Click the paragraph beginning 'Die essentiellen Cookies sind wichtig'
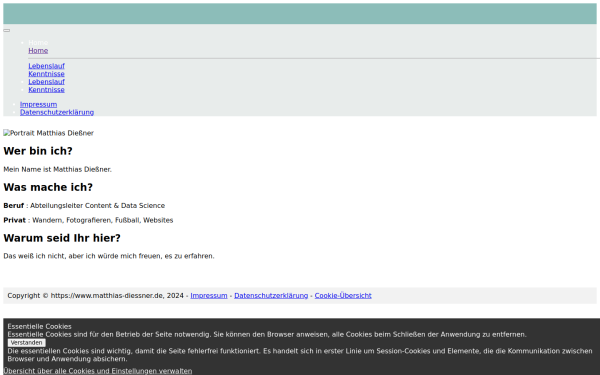The image size is (600, 375). click(300, 355)
